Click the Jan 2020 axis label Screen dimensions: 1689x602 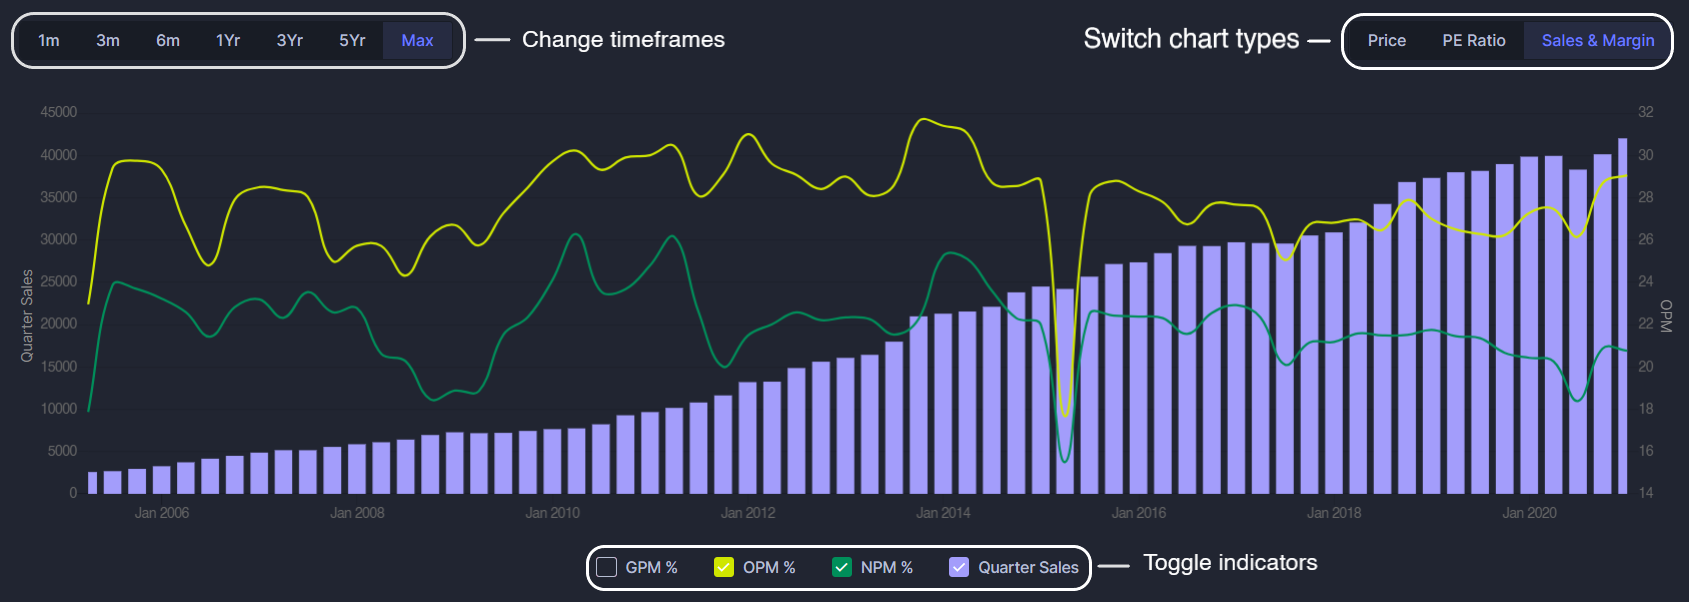pos(1529,513)
